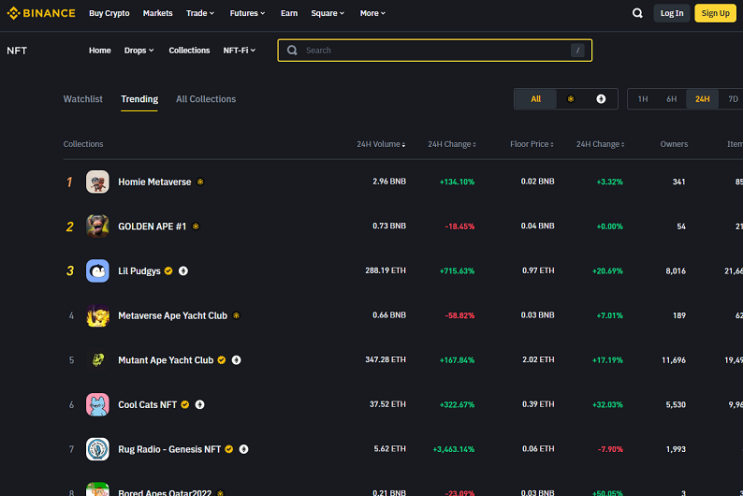The image size is (743, 496).
Task: Click the Lil Pudgys penguin avatar
Action: point(98,271)
